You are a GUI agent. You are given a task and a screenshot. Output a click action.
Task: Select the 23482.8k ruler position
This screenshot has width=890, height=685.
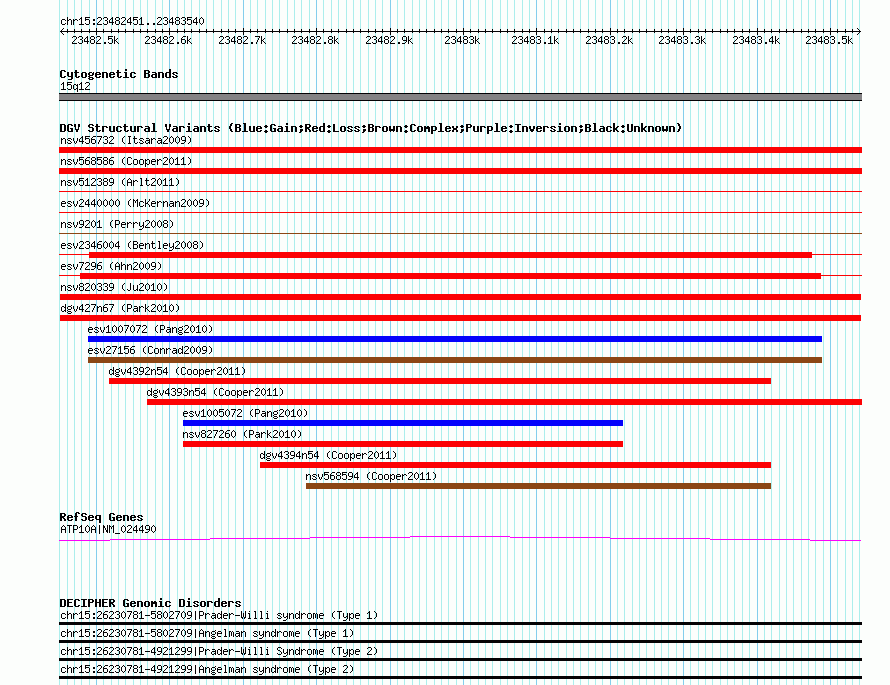(x=315, y=40)
